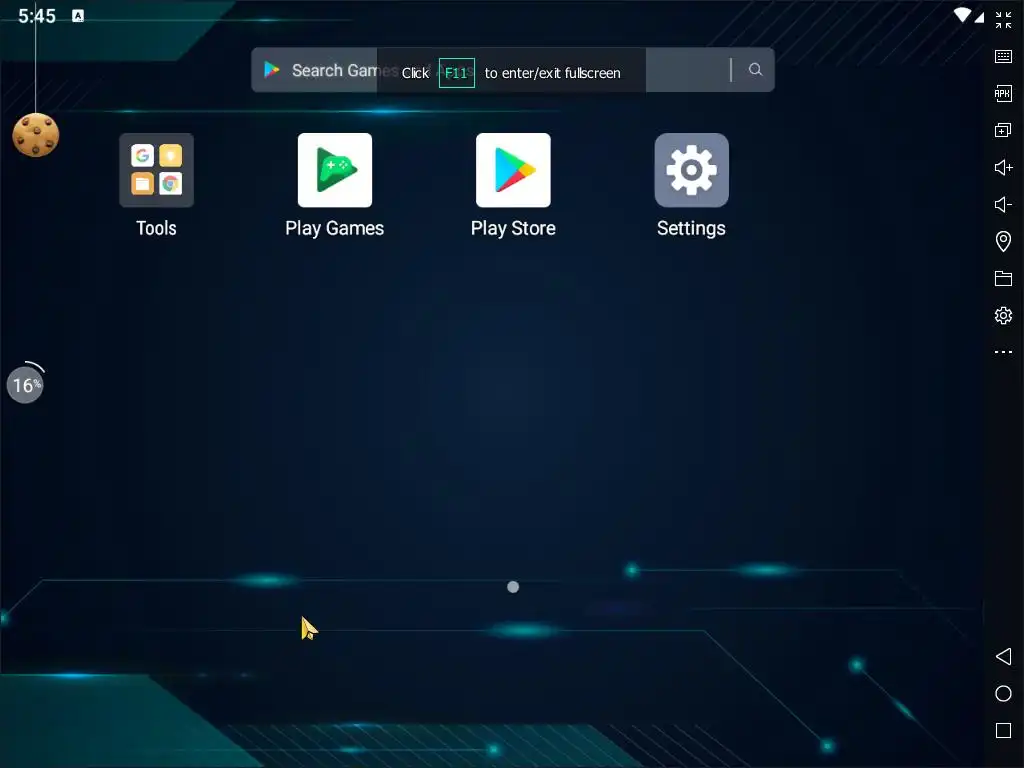Tap the Android Back triangle button

(1003, 656)
